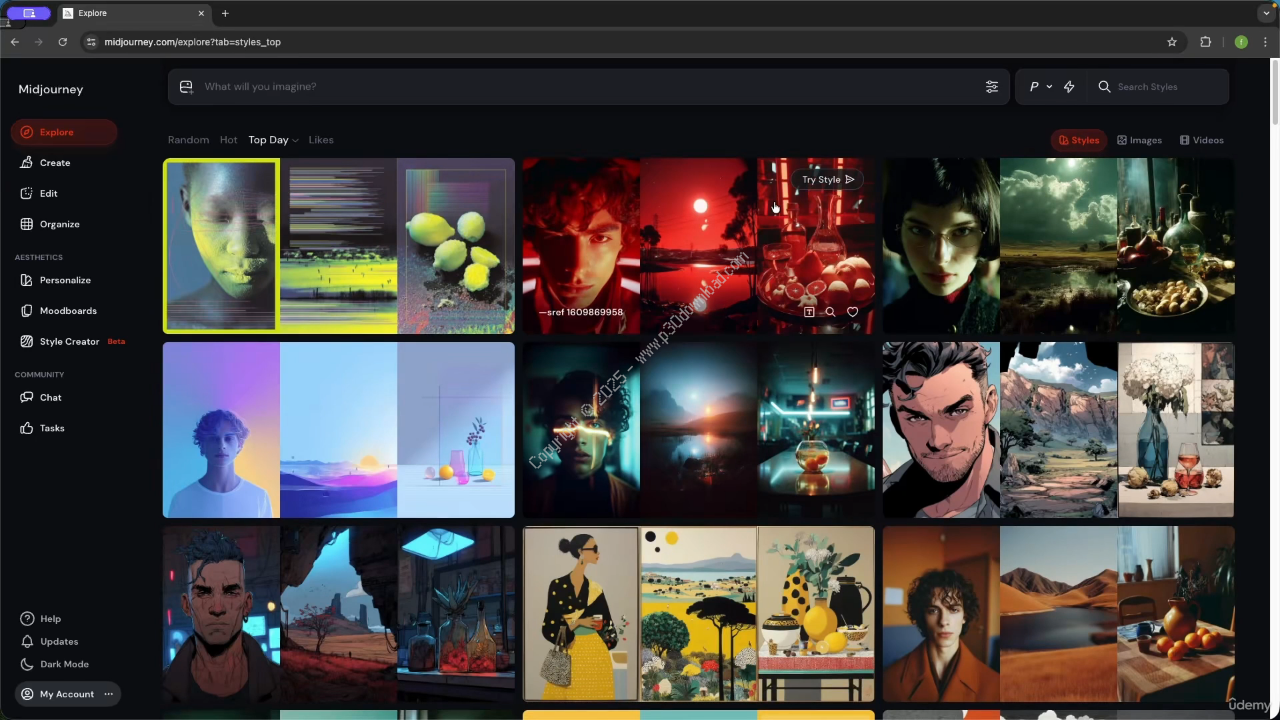Expand the Top Day time range dropdown
Image resolution: width=1280 pixels, height=720 pixels.
tap(273, 140)
